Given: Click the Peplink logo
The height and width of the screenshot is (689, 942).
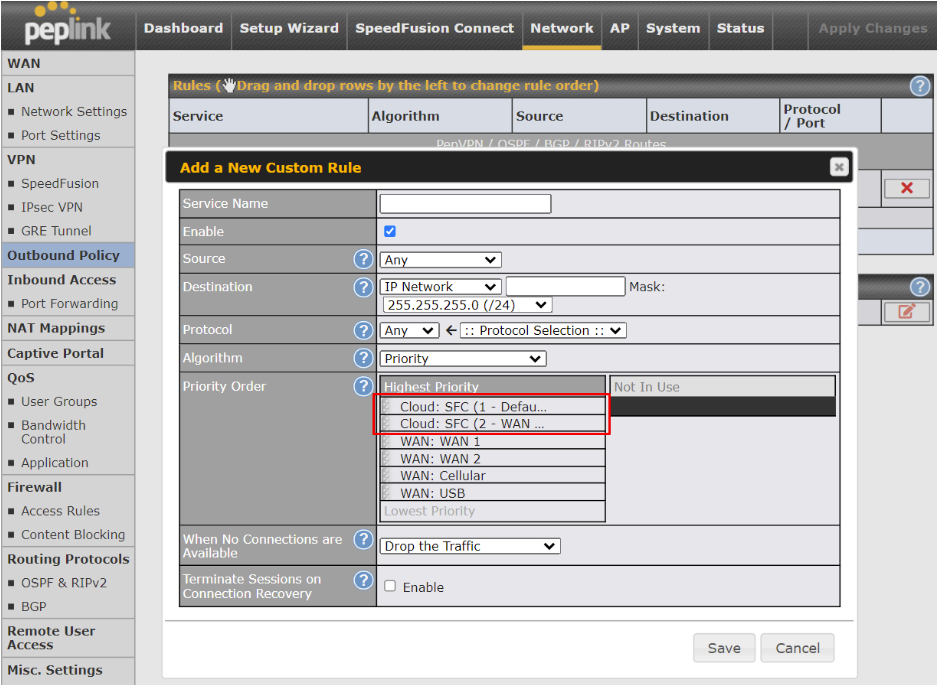Looking at the screenshot, I should click(67, 25).
